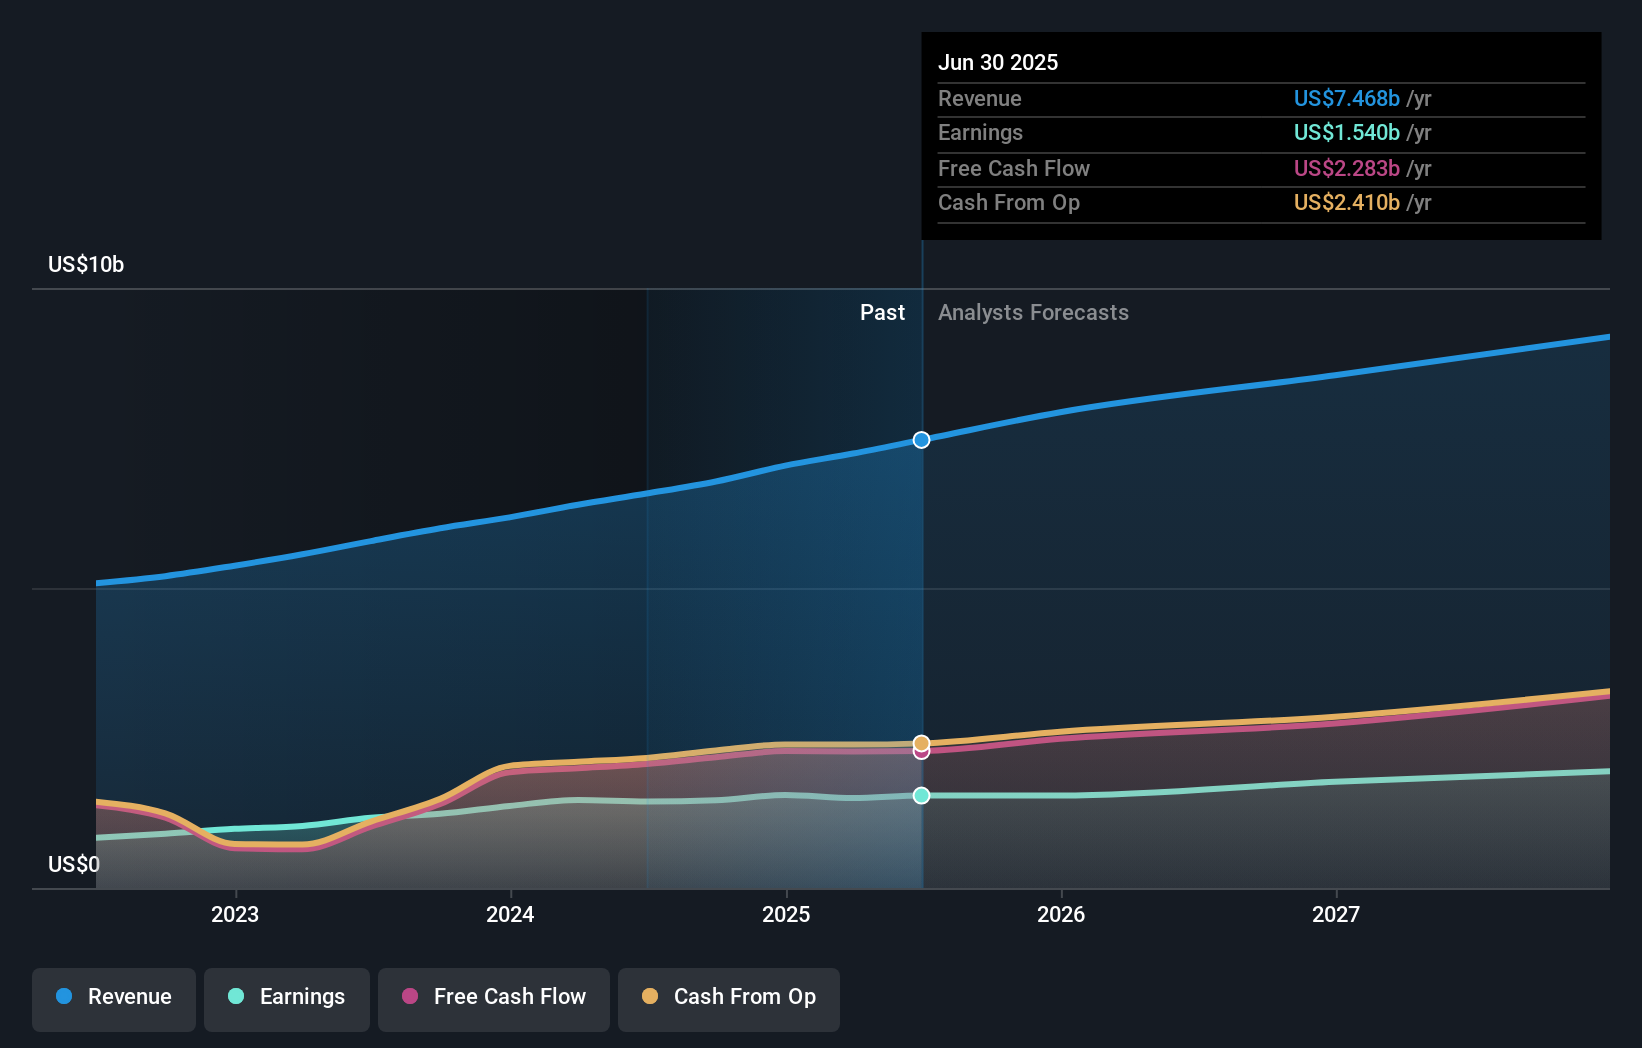Select the Earnings data point marker on the chart
Image resolution: width=1642 pixels, height=1048 pixels.
click(921, 795)
